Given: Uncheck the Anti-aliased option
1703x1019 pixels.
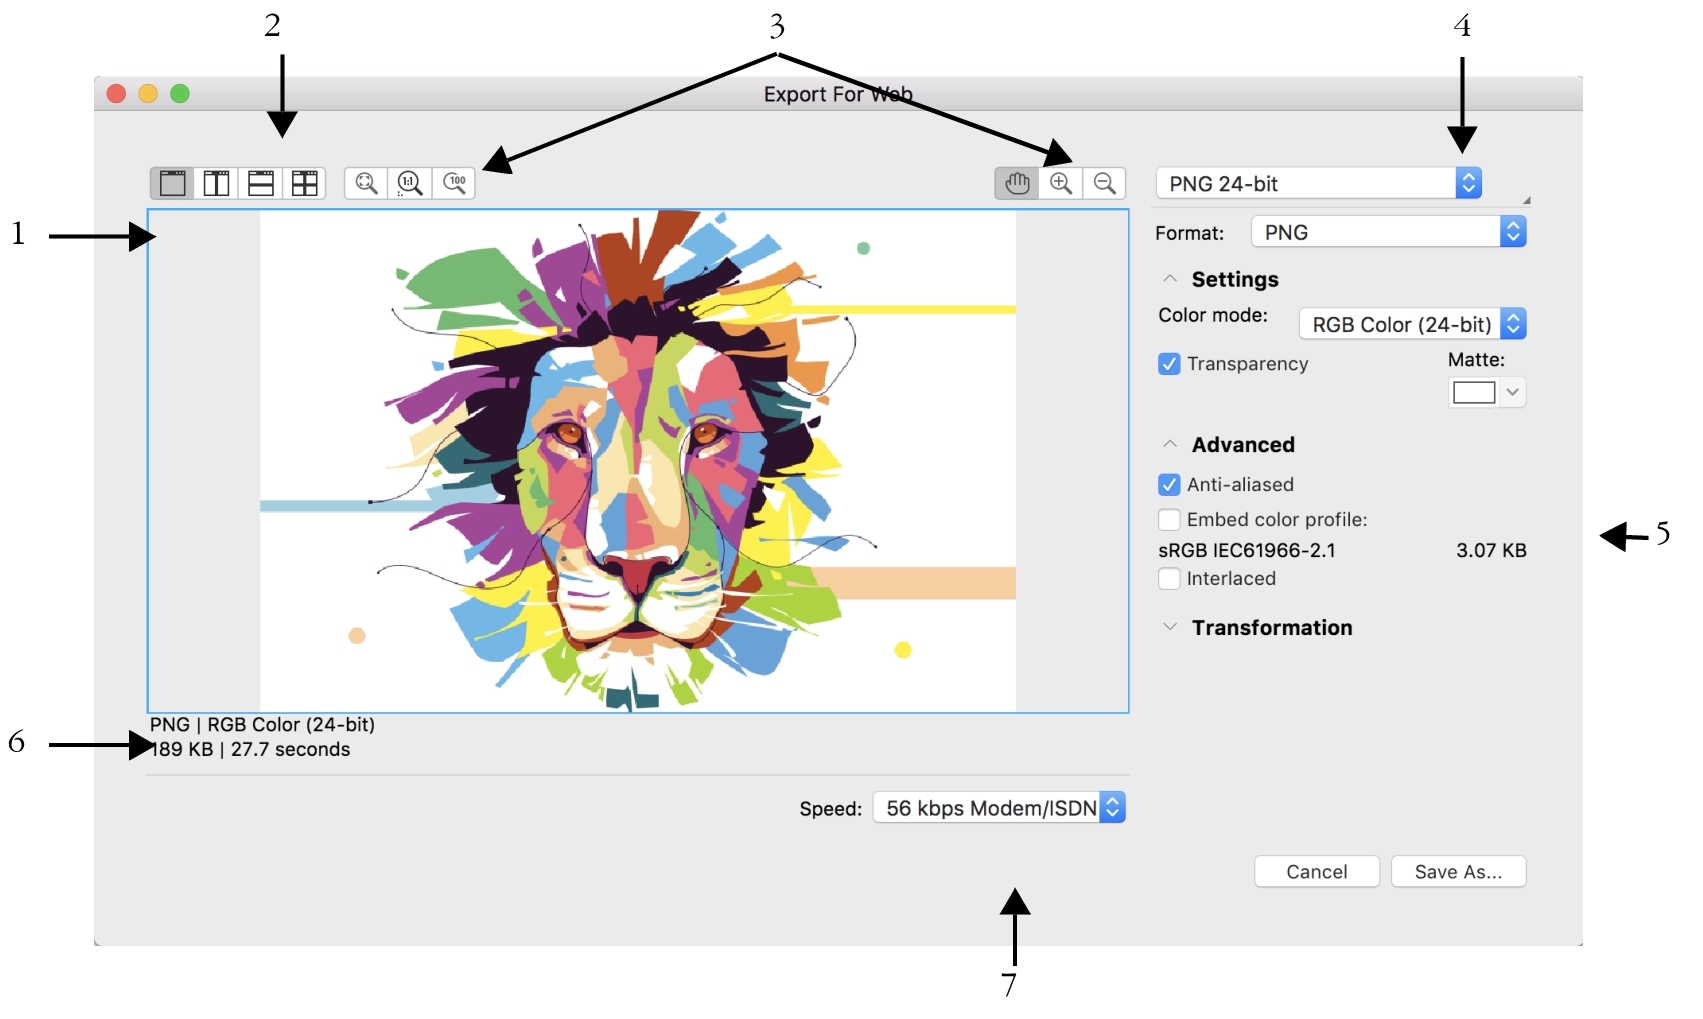Looking at the screenshot, I should click(1170, 484).
